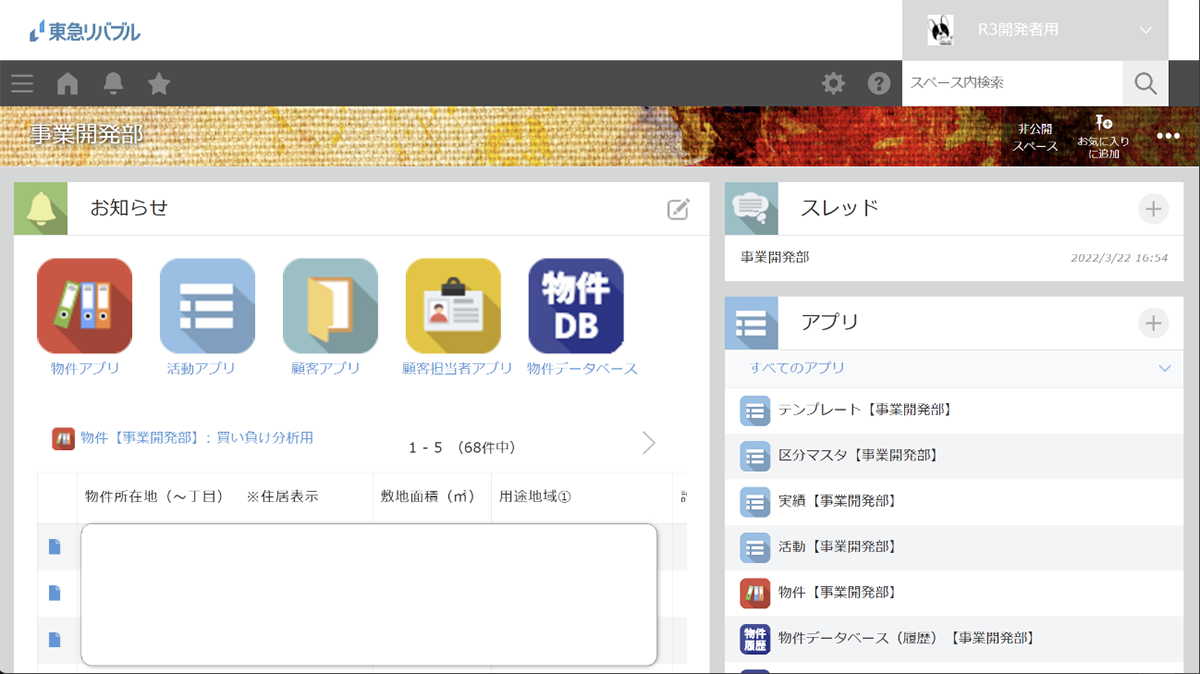The height and width of the screenshot is (674, 1200).
Task: Open the 顧客担当者アプリ badge icon
Action: (x=453, y=306)
